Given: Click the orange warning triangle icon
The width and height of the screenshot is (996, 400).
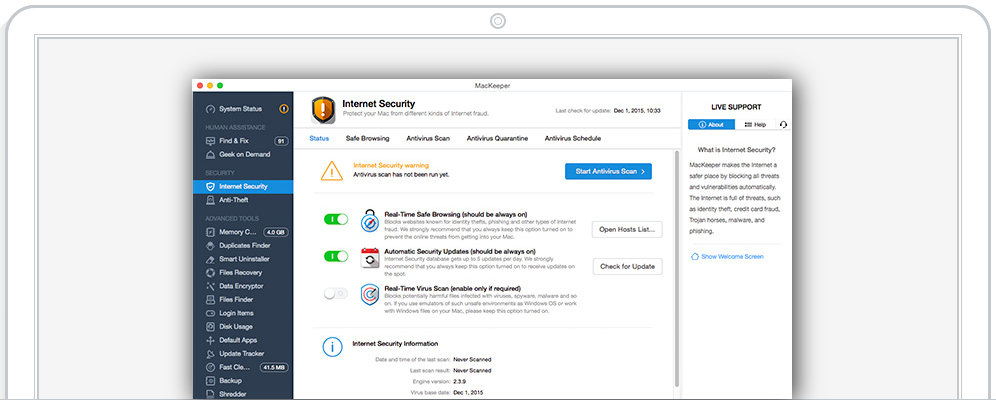Looking at the screenshot, I should point(332,171).
